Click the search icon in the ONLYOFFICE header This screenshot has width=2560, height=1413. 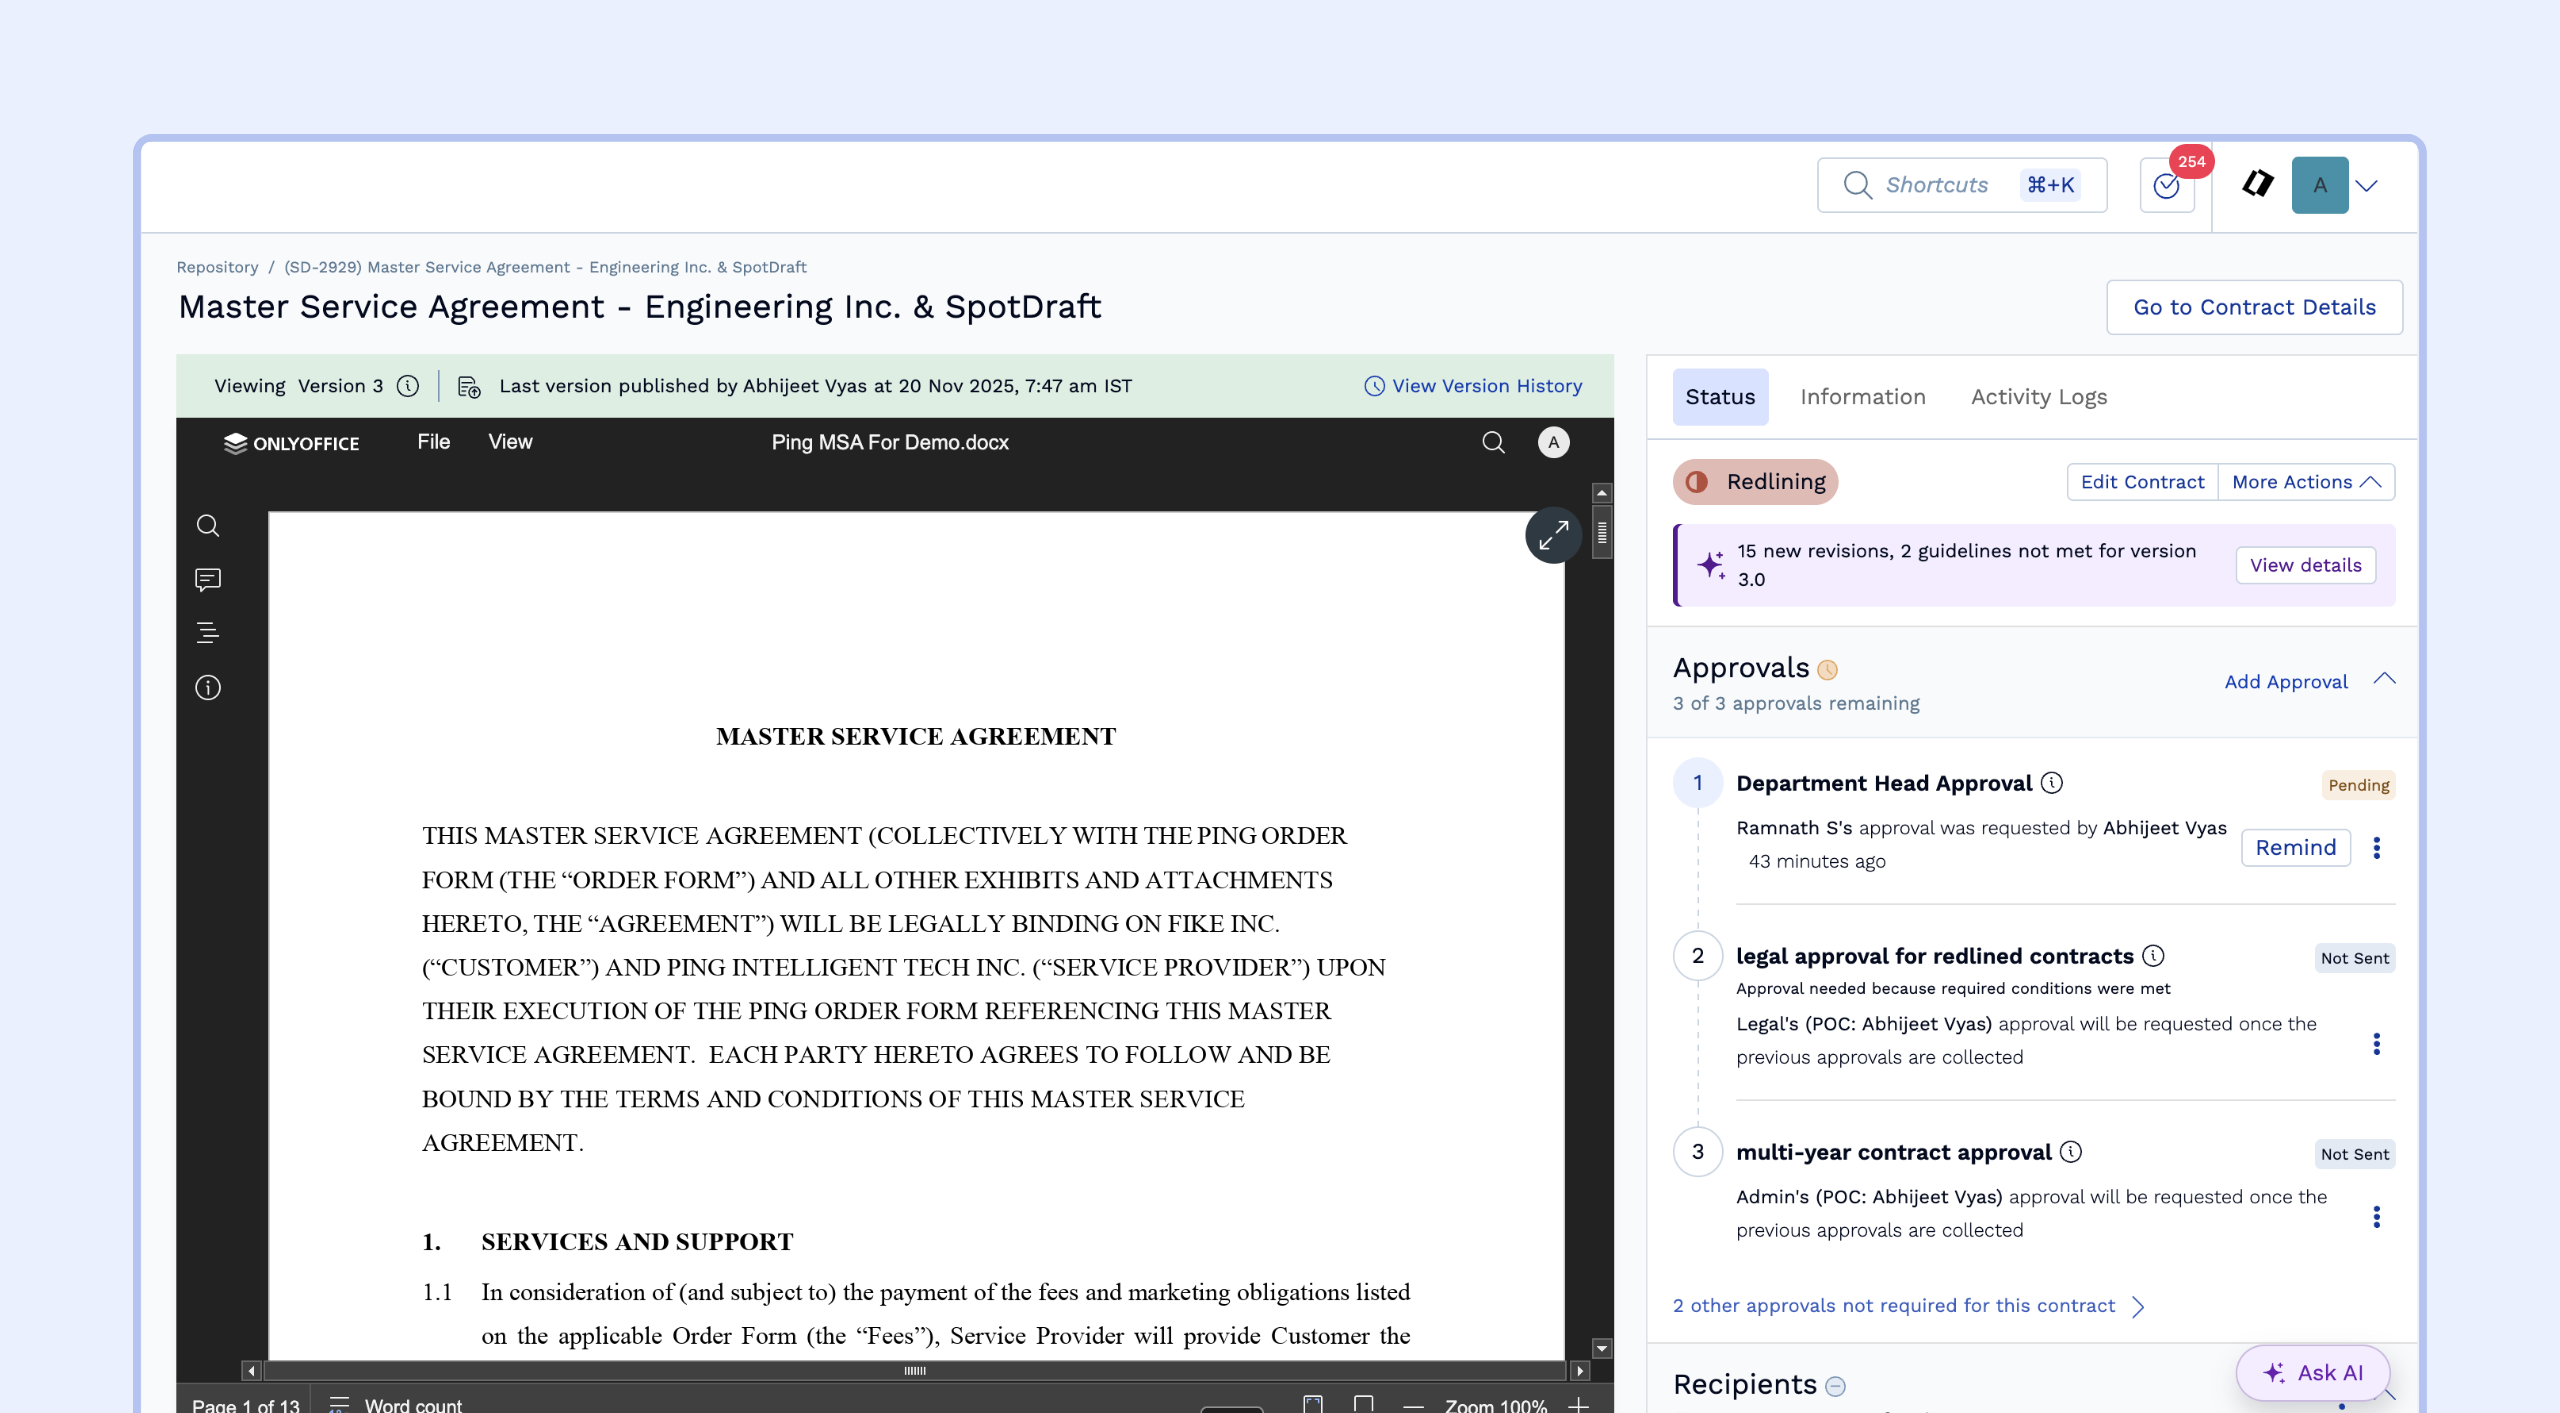pos(1493,443)
